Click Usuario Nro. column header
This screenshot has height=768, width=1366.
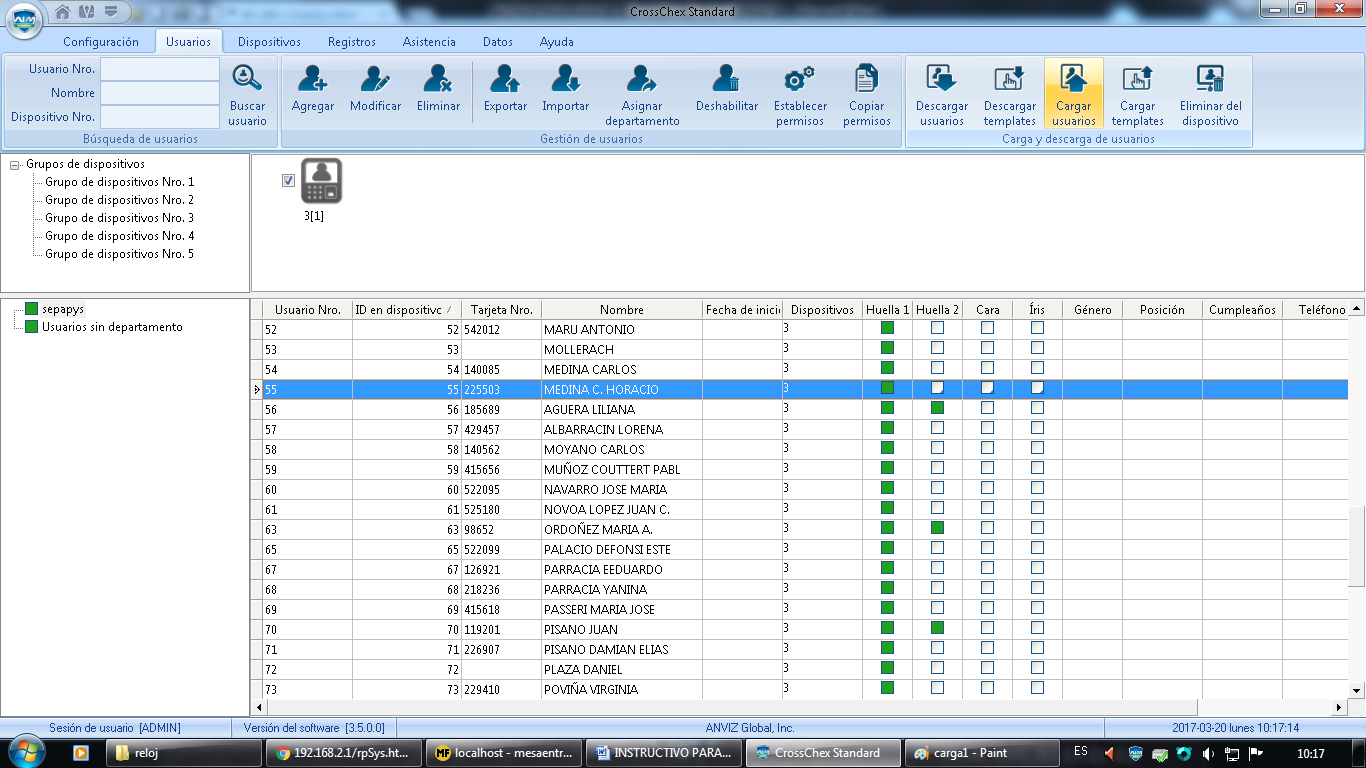(307, 310)
